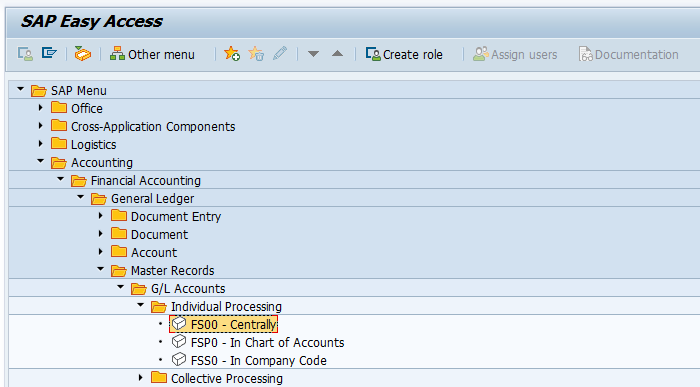
Task: Click the Create role button
Action: point(404,54)
